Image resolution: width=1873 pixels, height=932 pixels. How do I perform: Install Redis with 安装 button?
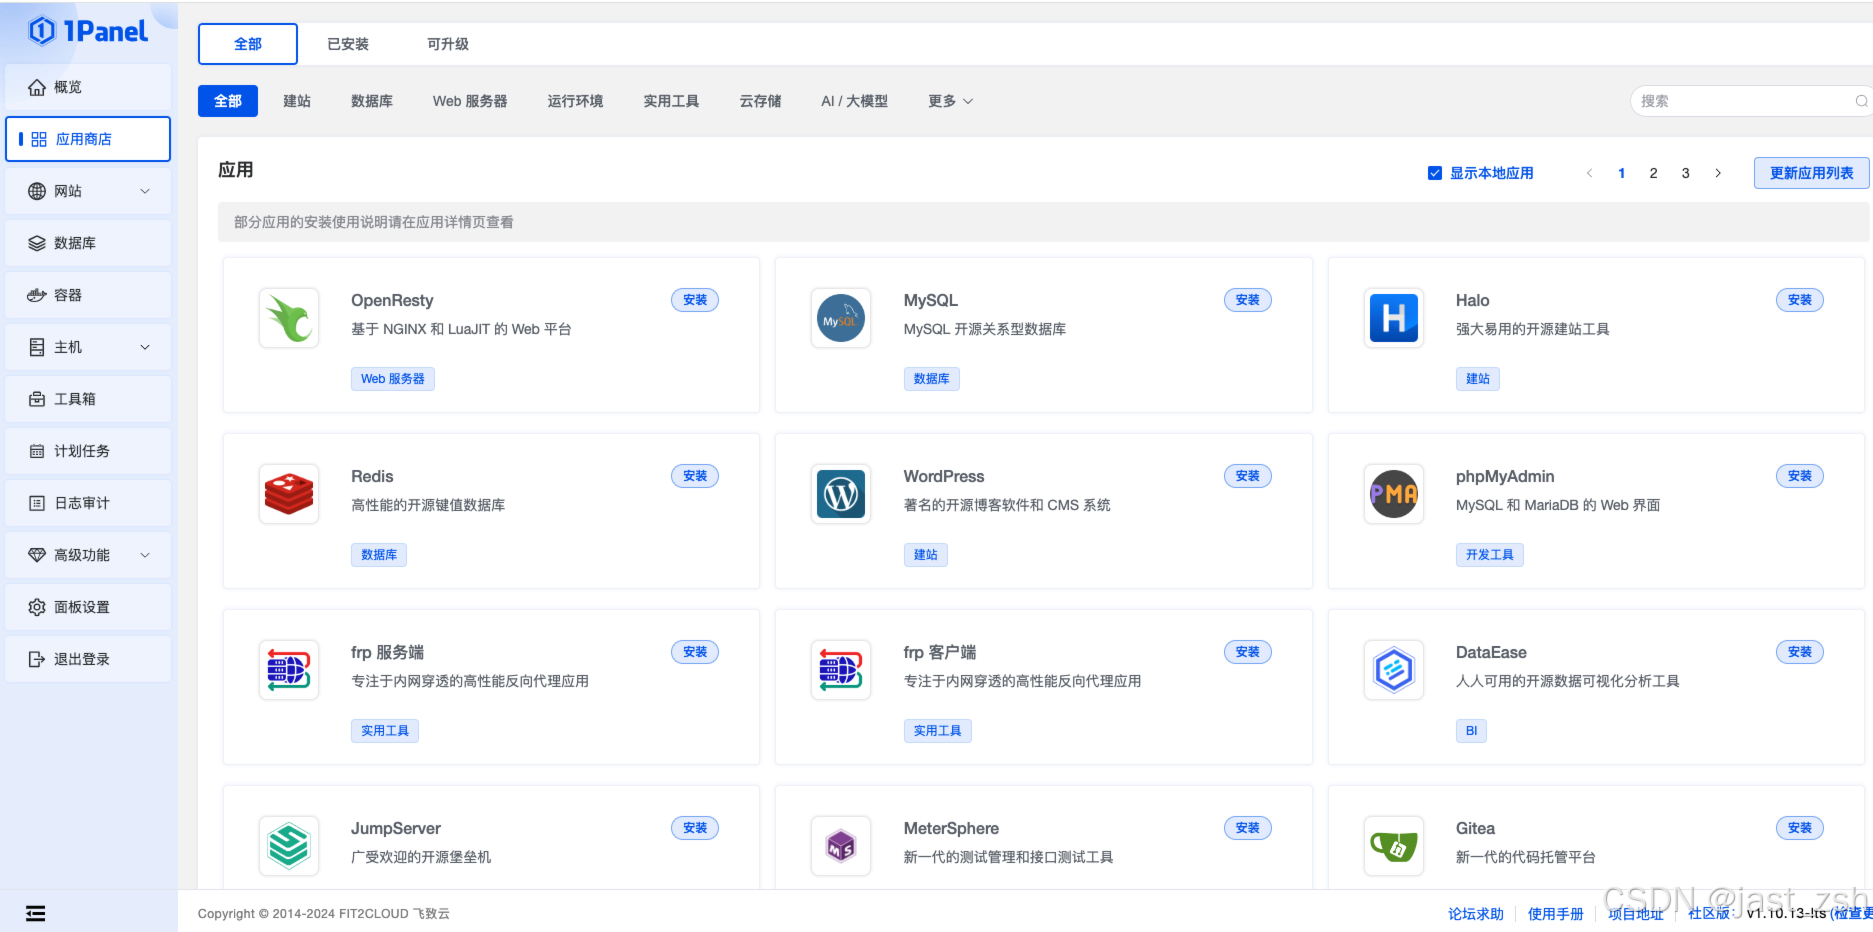[695, 476]
